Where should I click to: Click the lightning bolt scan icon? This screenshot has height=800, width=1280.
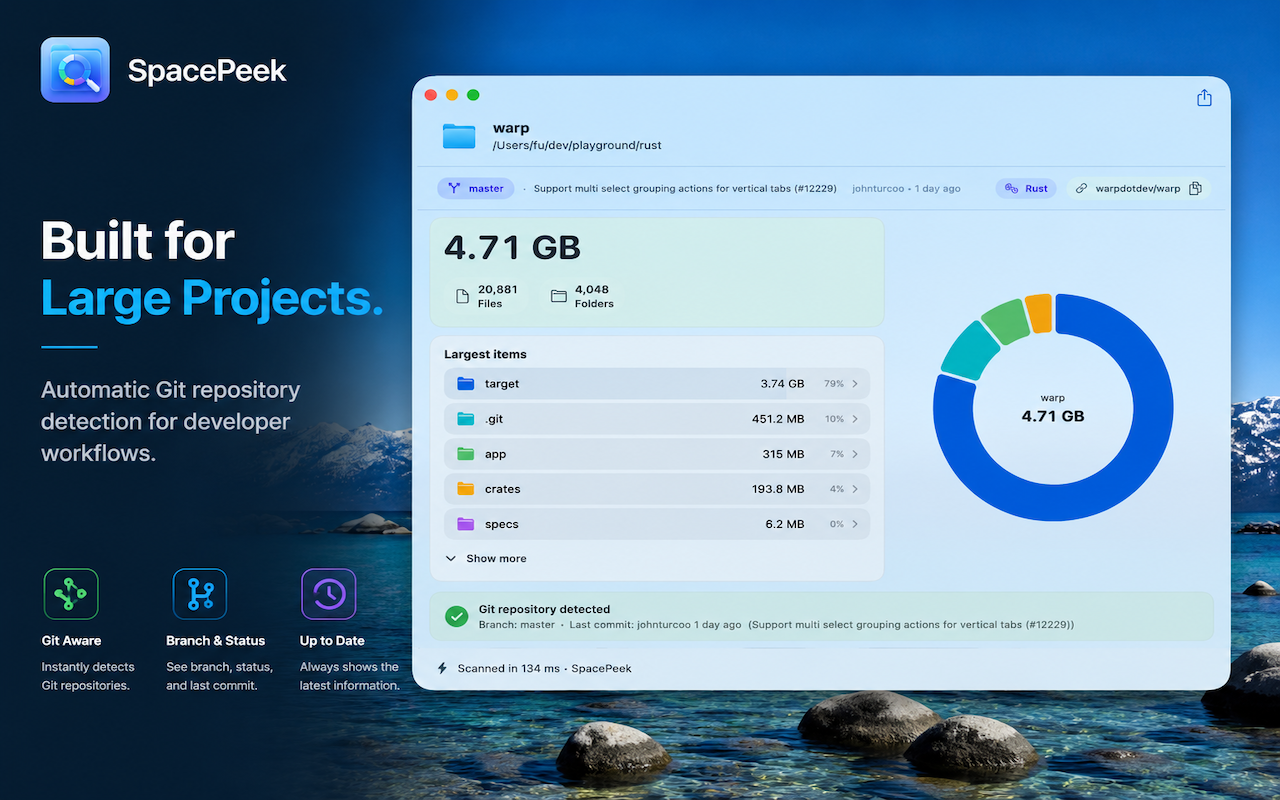[442, 668]
